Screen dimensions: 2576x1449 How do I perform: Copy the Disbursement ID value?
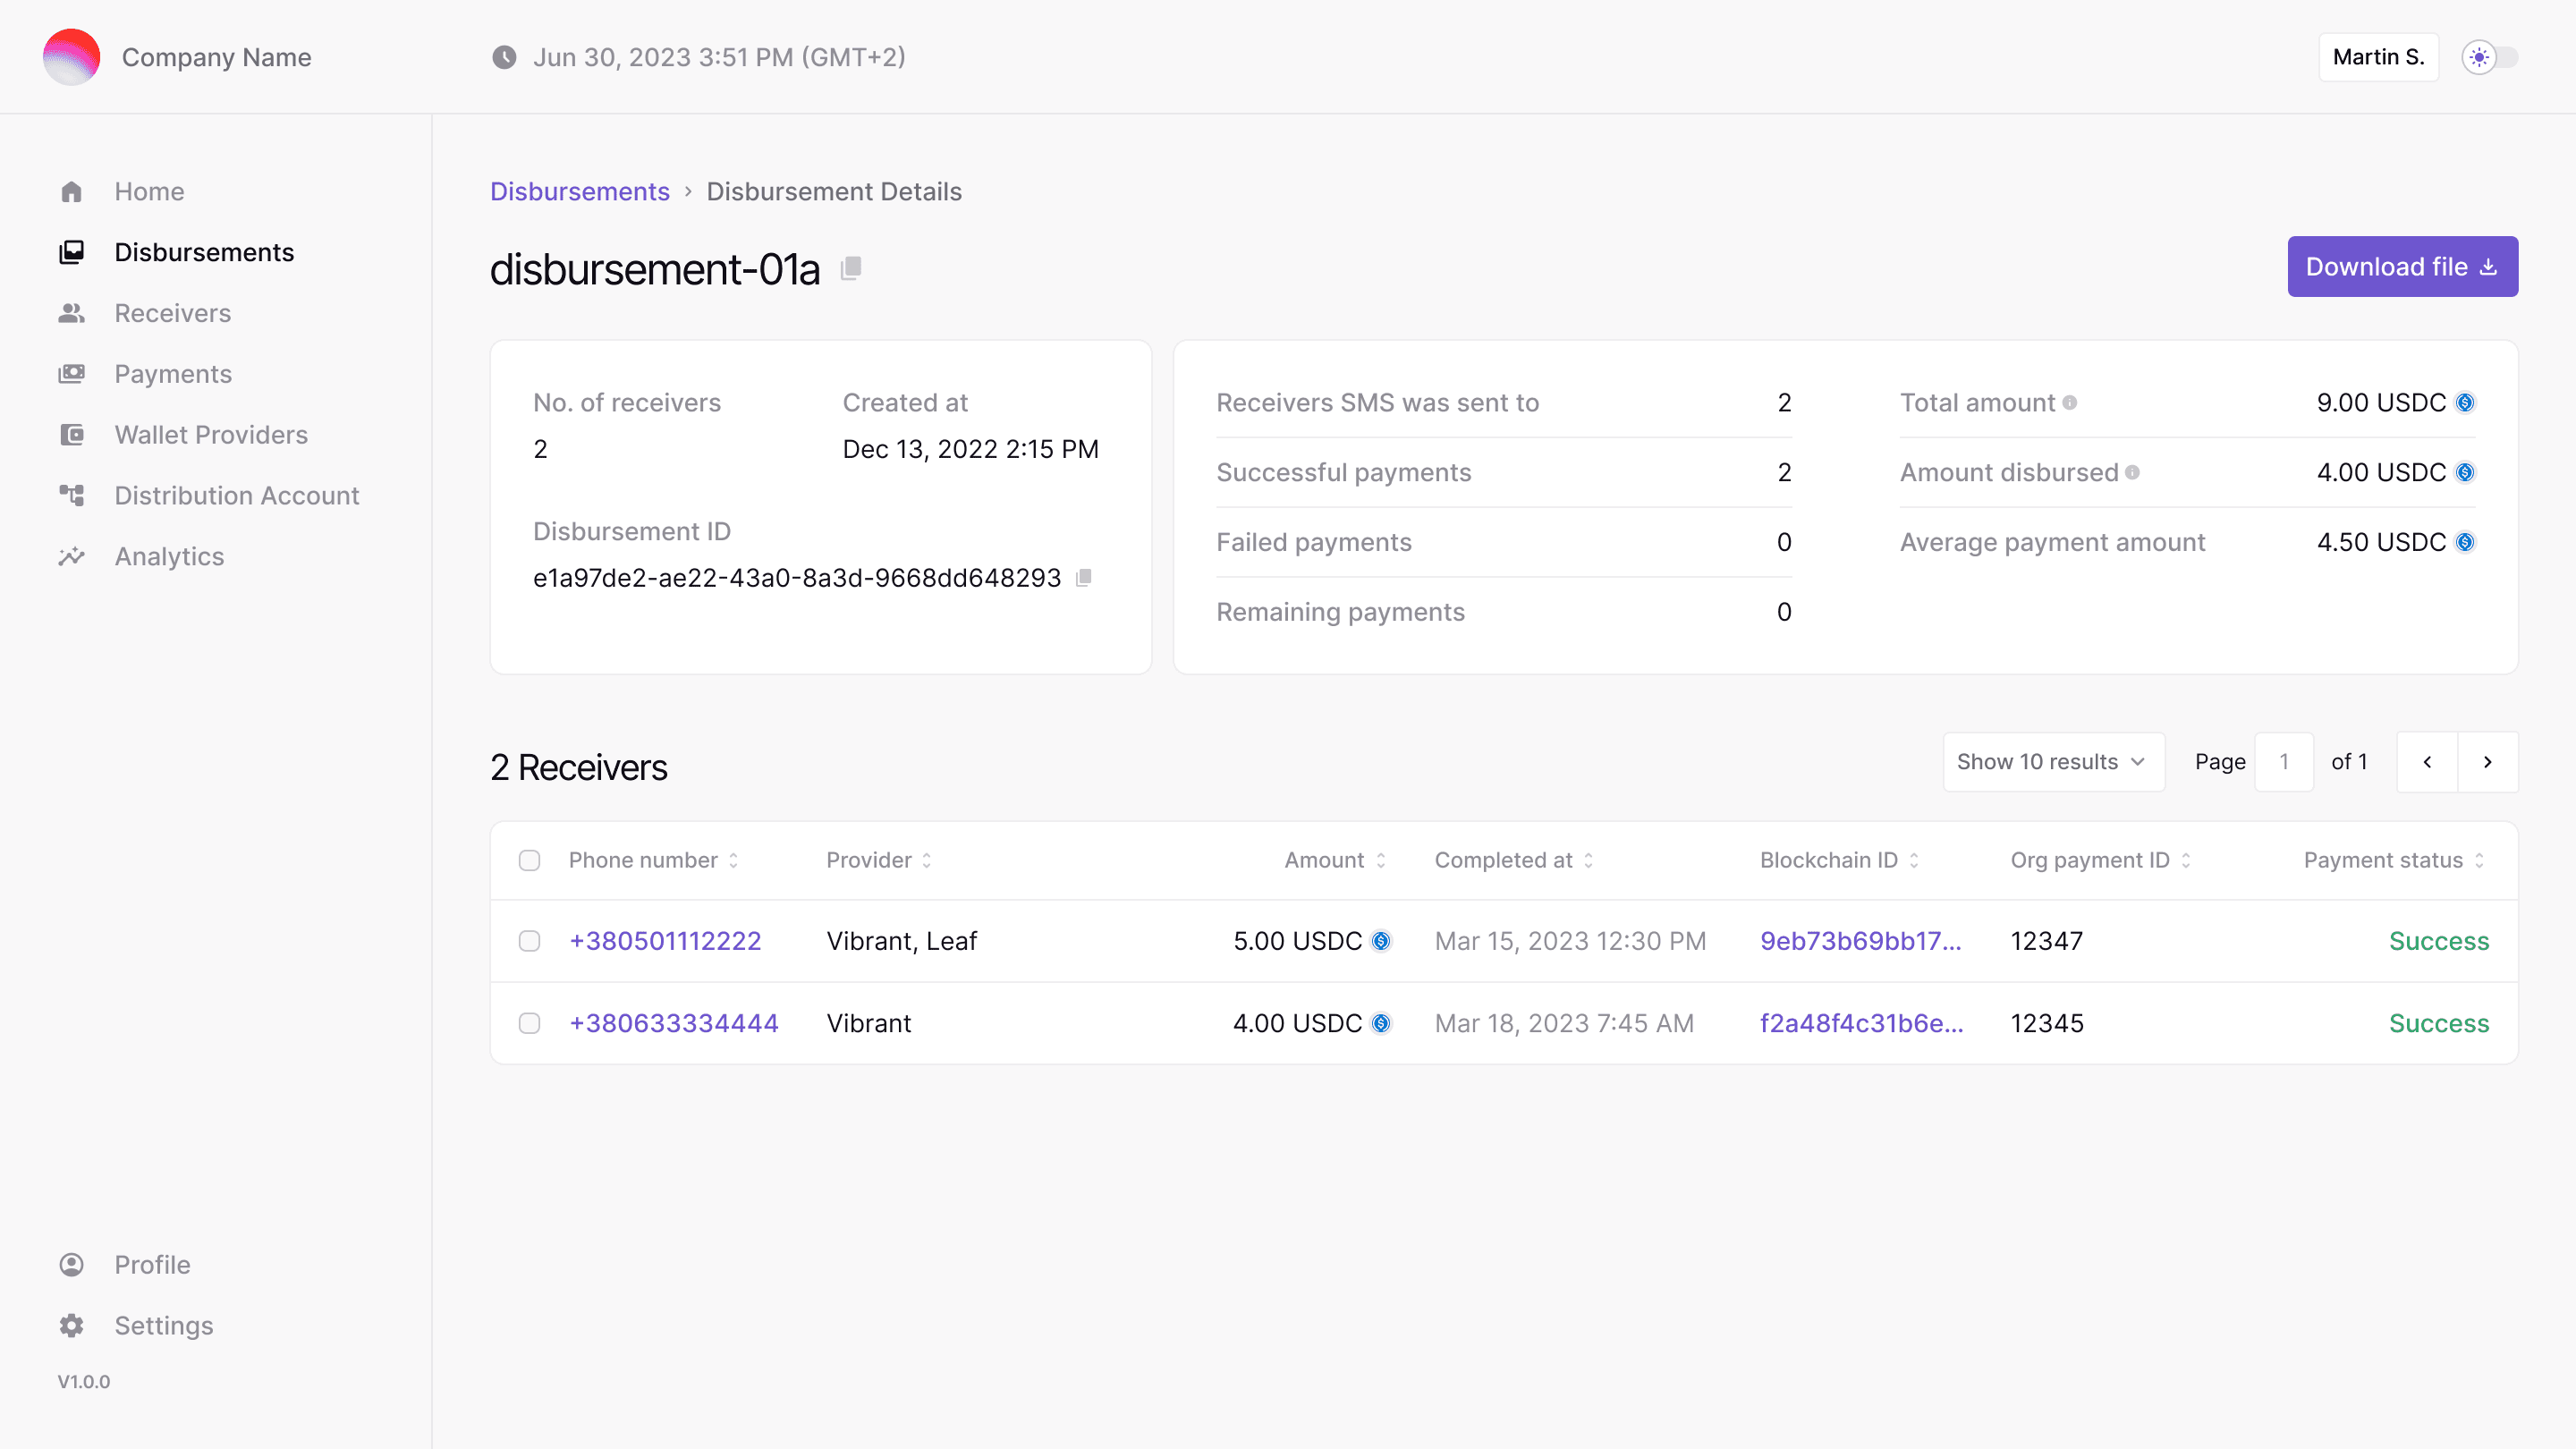[x=1083, y=578]
